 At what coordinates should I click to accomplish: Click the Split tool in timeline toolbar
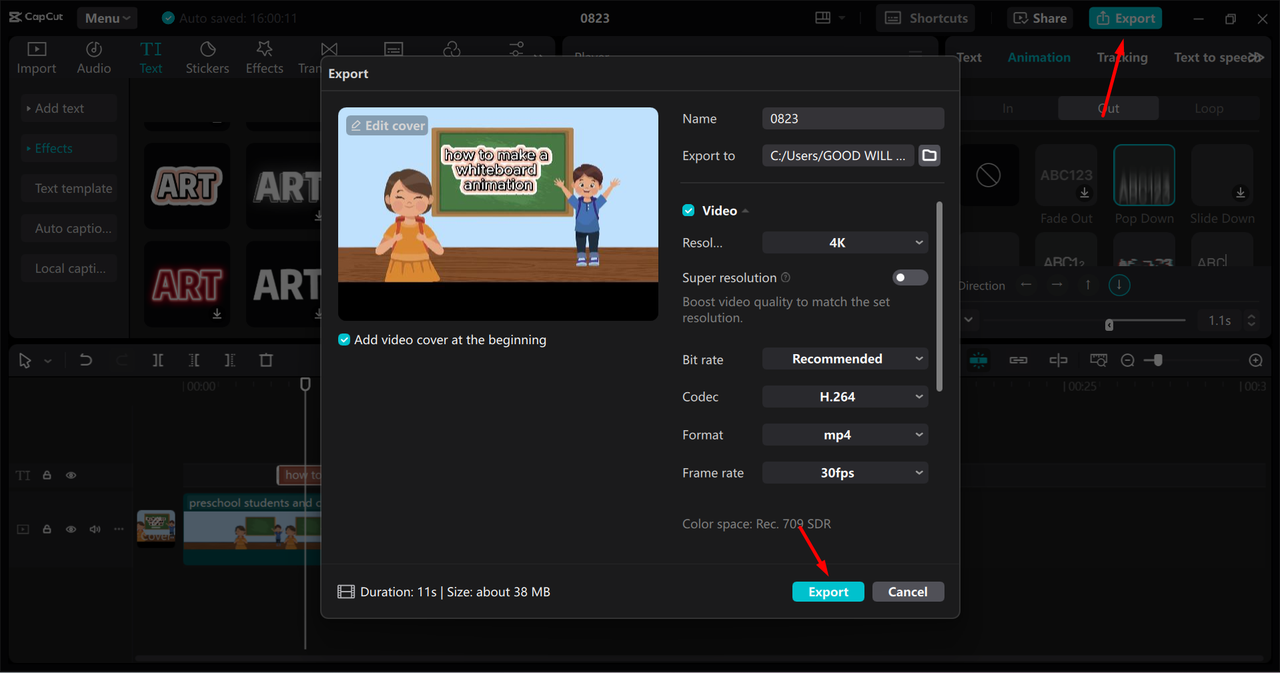(158, 360)
